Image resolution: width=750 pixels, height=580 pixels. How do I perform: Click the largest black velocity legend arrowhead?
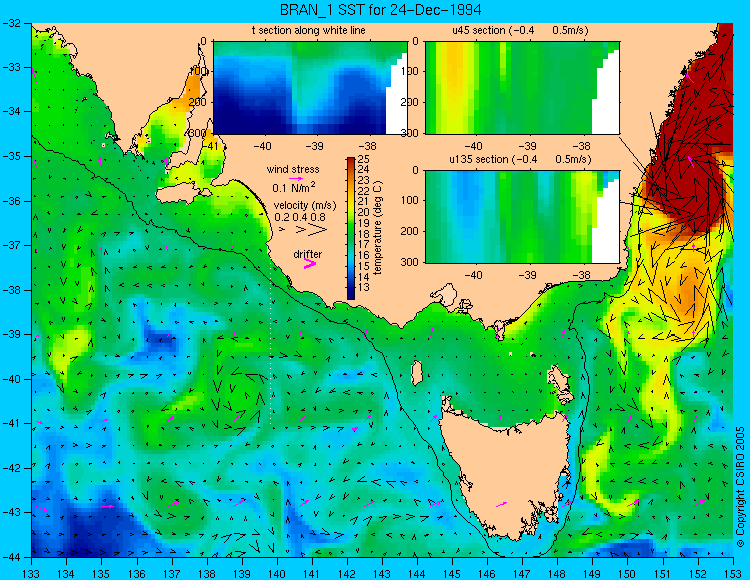click(x=318, y=230)
